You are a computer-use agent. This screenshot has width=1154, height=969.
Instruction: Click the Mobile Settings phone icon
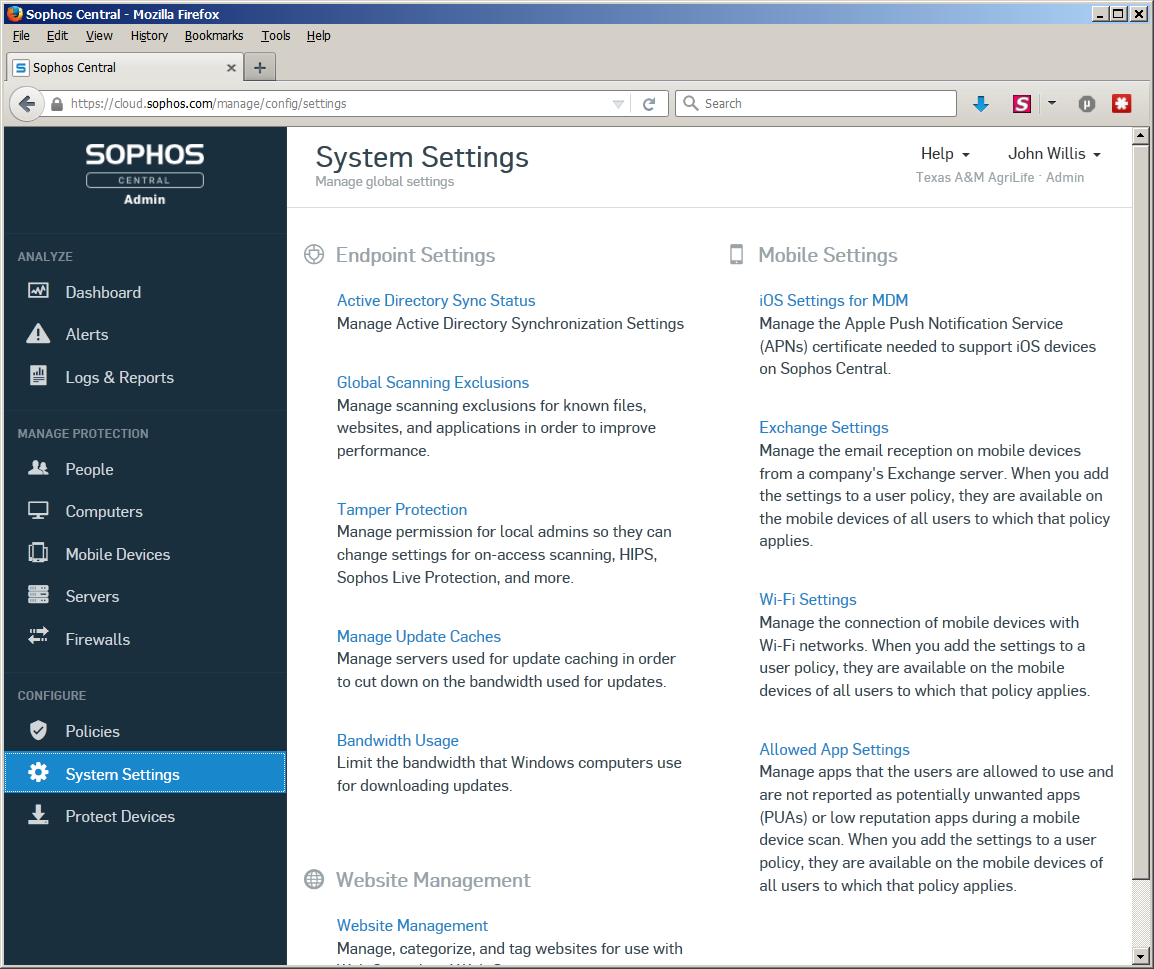[x=736, y=255]
